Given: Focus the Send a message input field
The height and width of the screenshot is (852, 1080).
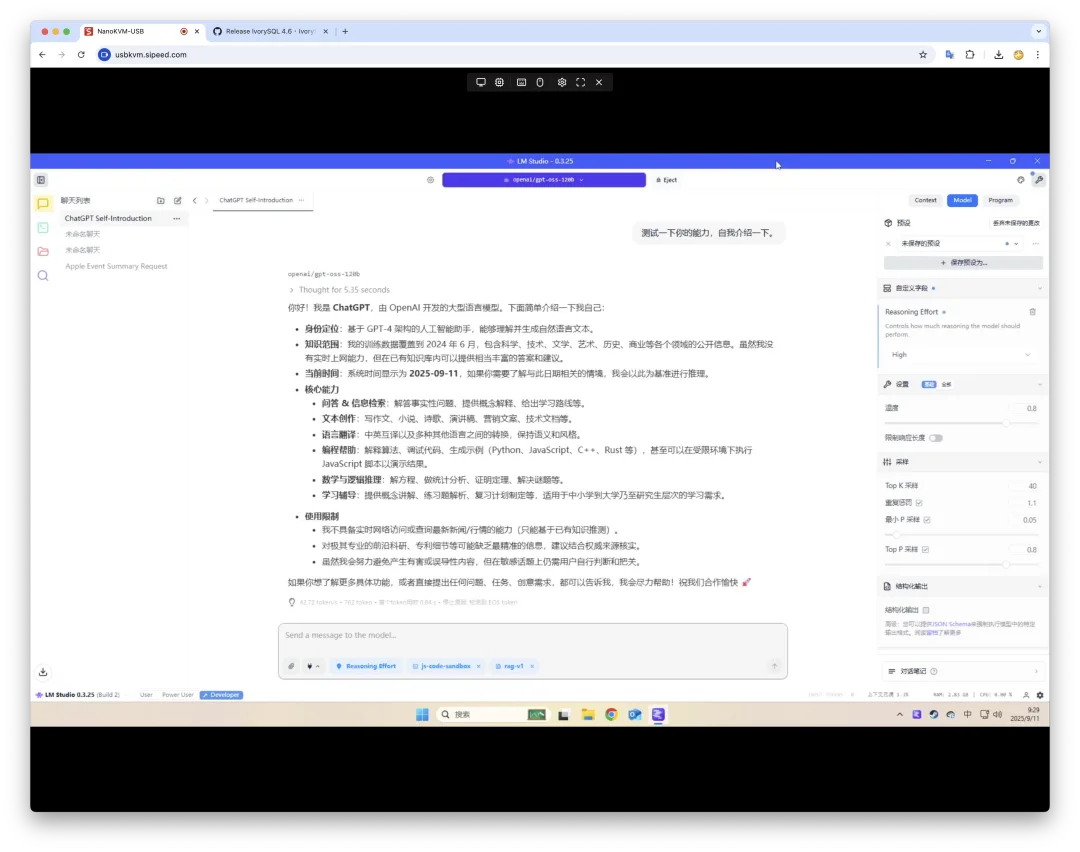Looking at the screenshot, I should (x=532, y=636).
